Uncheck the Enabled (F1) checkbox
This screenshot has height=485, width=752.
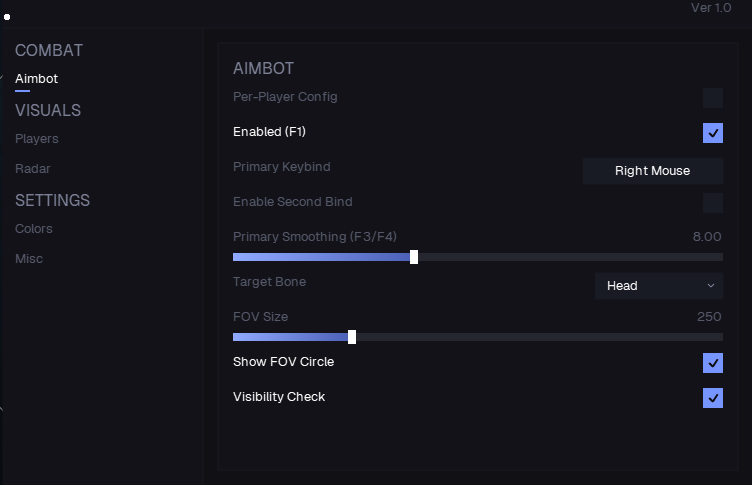tap(713, 132)
